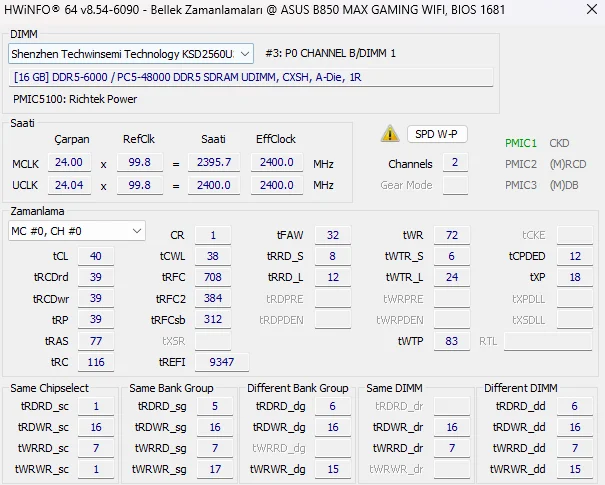Click the UCLK clock value 2400.0
Screen dimensions: 605x485
pyautogui.click(x=214, y=185)
